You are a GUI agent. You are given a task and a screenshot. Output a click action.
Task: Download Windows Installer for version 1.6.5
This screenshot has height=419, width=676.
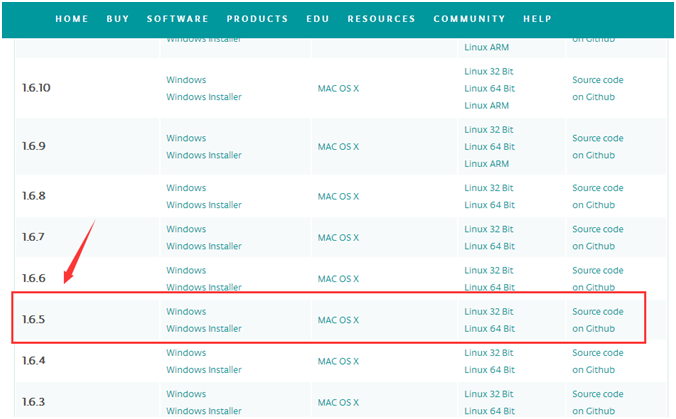204,328
